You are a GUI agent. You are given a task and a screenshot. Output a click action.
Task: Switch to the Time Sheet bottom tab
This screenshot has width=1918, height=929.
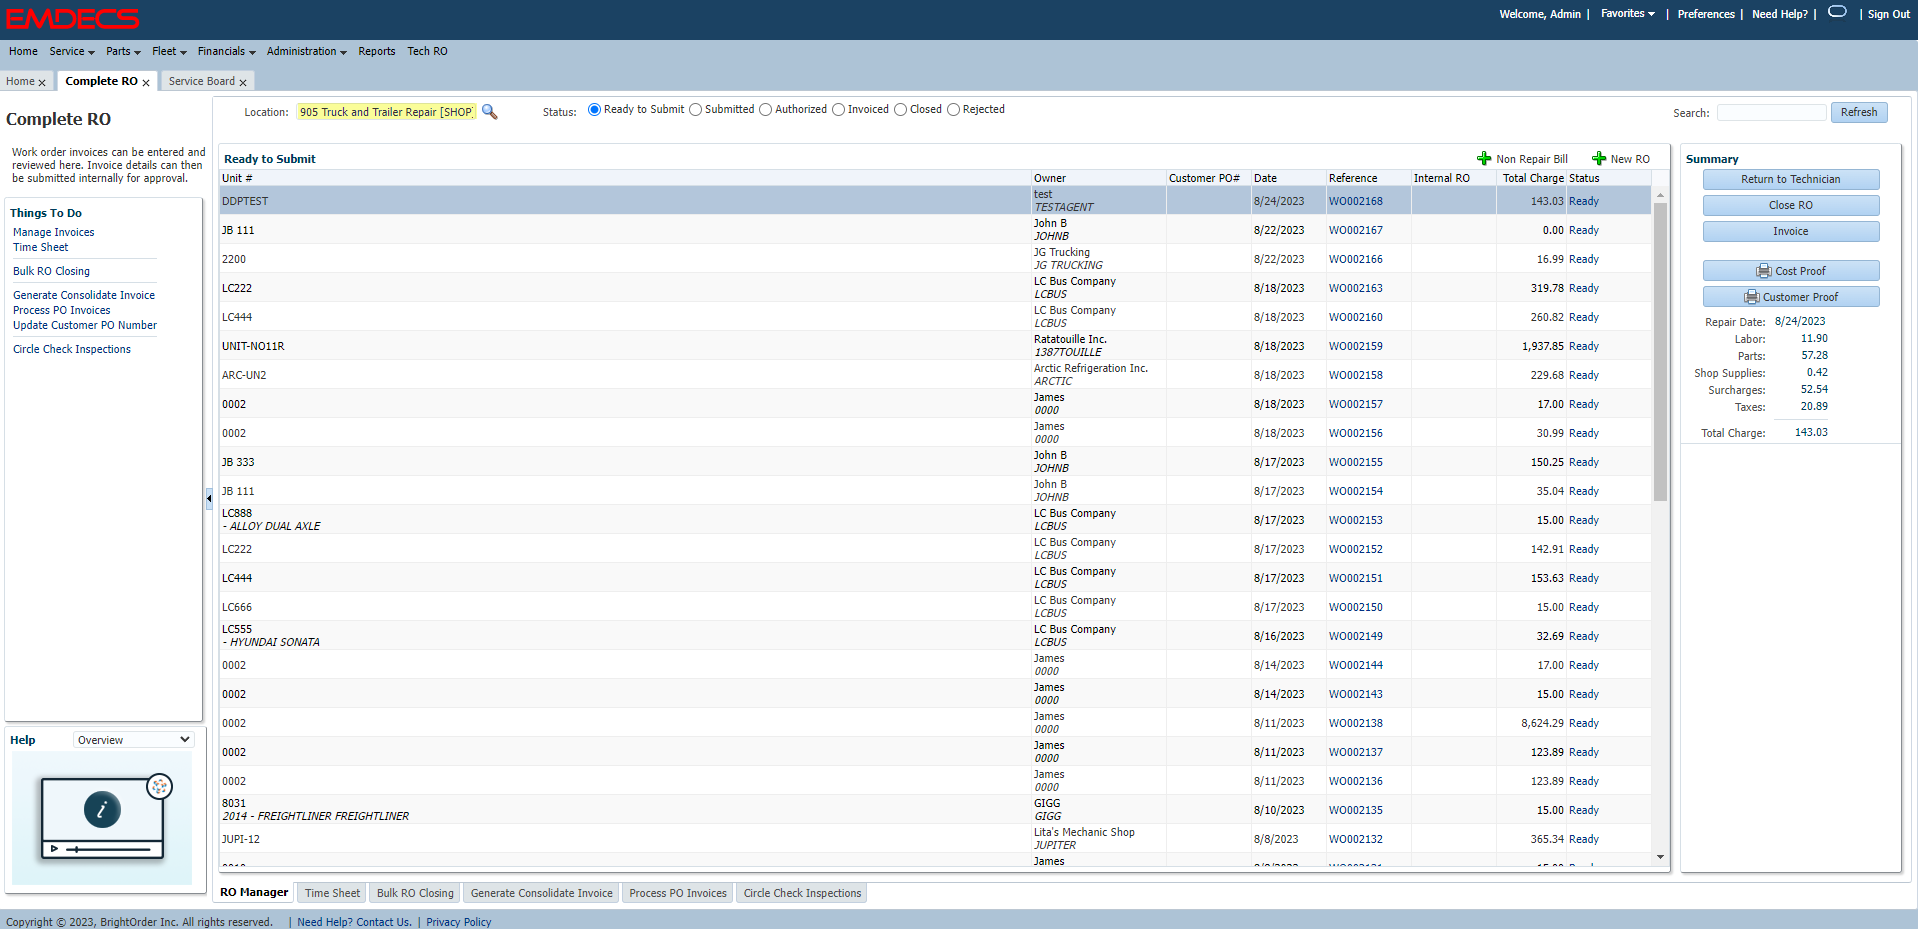(x=332, y=893)
